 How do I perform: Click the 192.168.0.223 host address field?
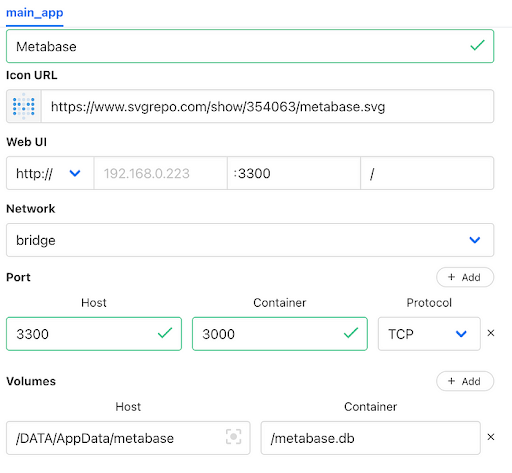pyautogui.click(x=161, y=173)
